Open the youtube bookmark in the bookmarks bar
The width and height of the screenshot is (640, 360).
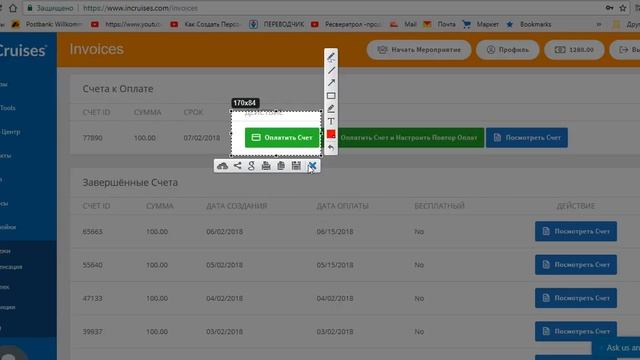[x=126, y=24]
